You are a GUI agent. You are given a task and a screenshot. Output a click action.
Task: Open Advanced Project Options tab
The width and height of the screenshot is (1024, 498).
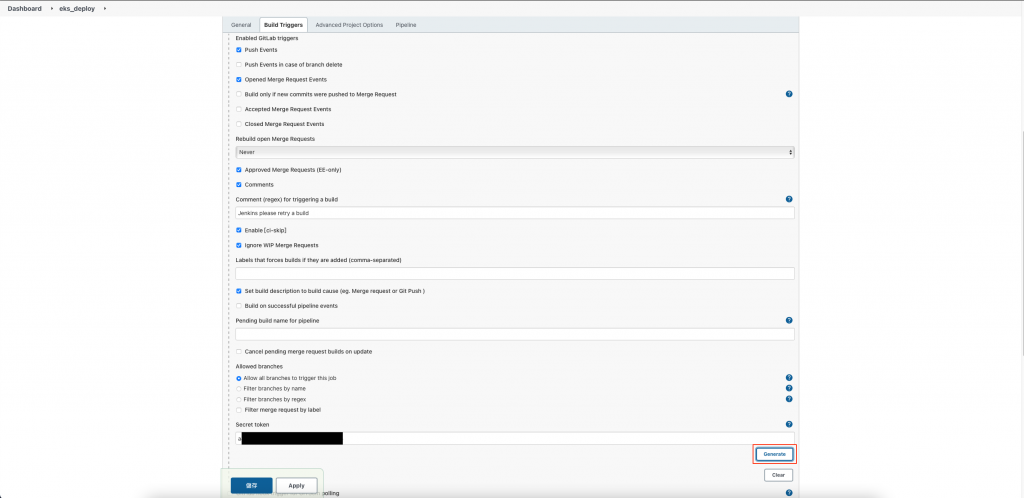tap(349, 25)
